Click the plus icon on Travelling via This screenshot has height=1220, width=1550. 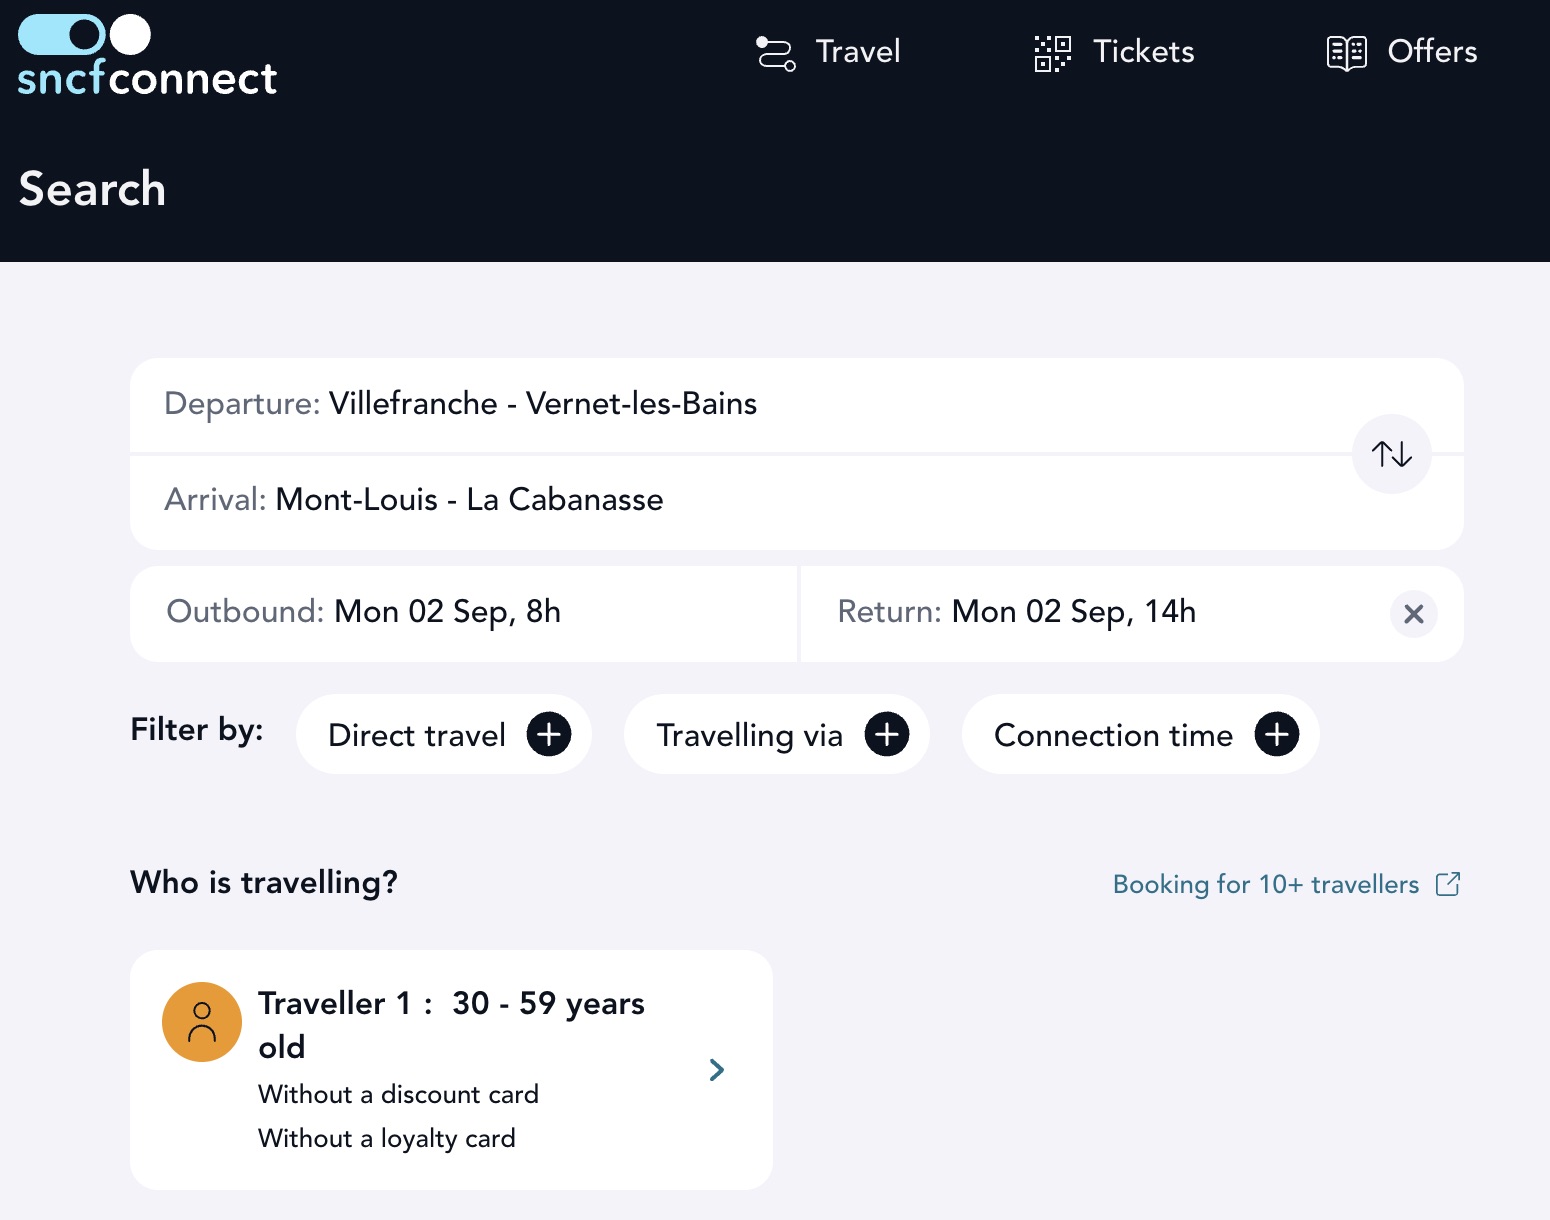coord(887,735)
